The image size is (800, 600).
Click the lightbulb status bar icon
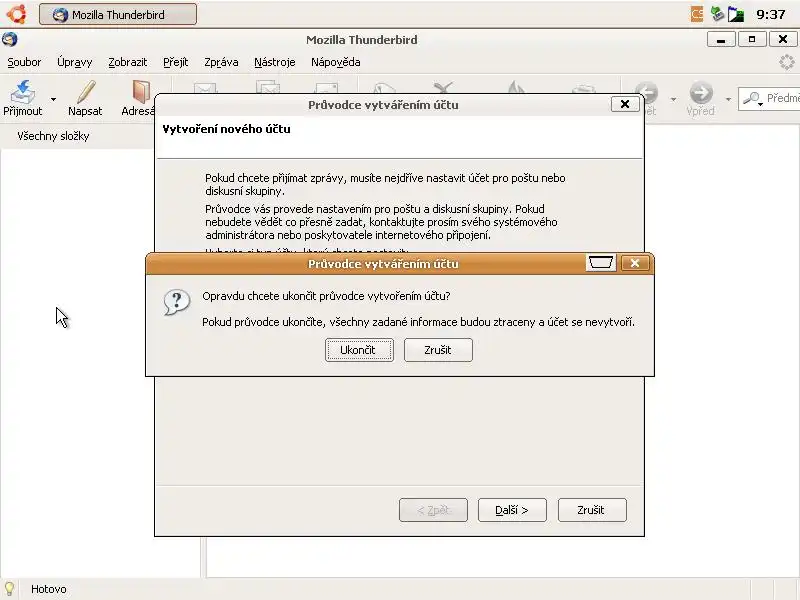(9, 589)
